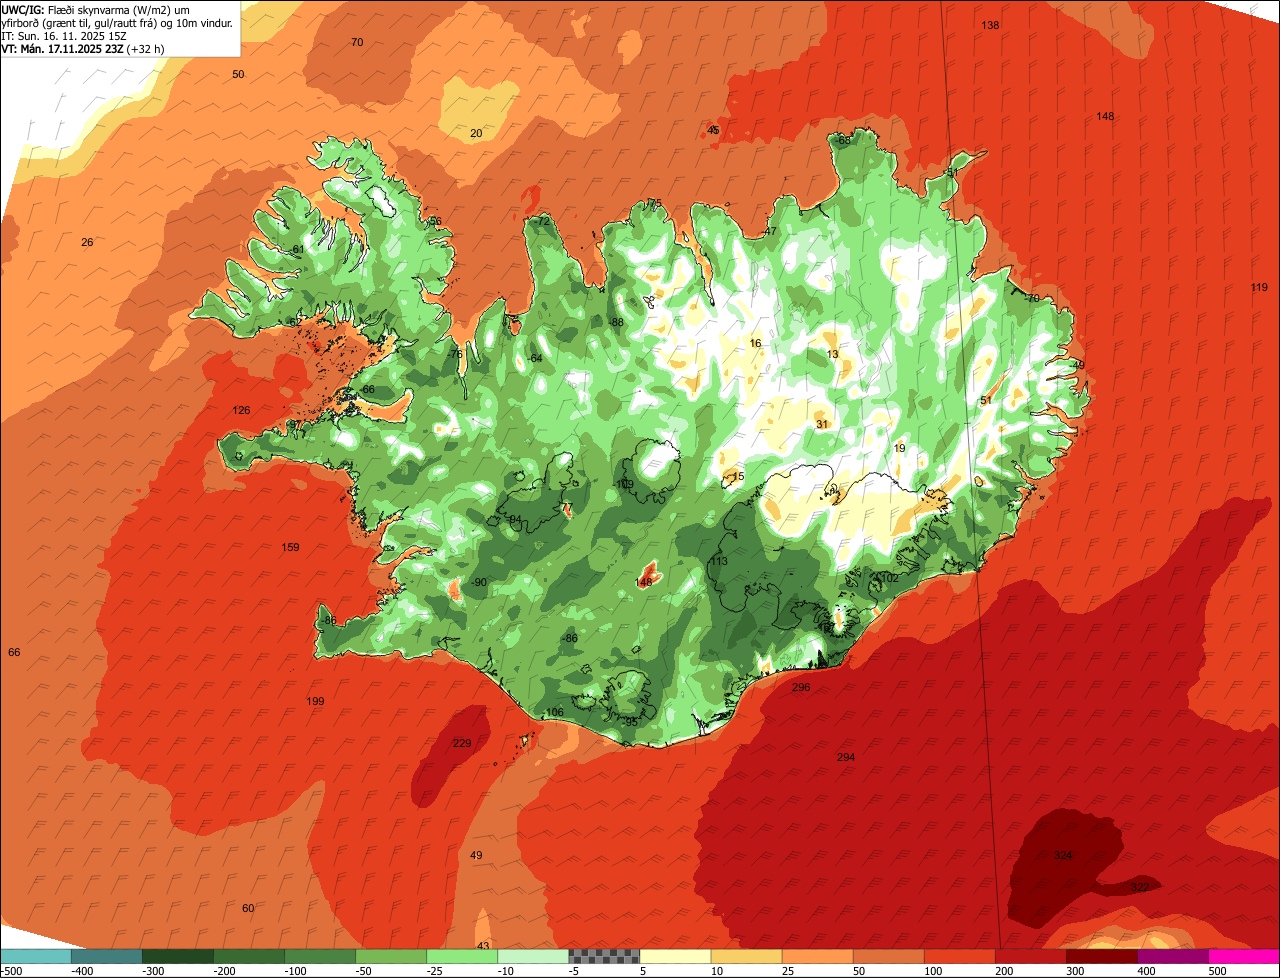Click the value 322 on the map

(x=1140, y=888)
